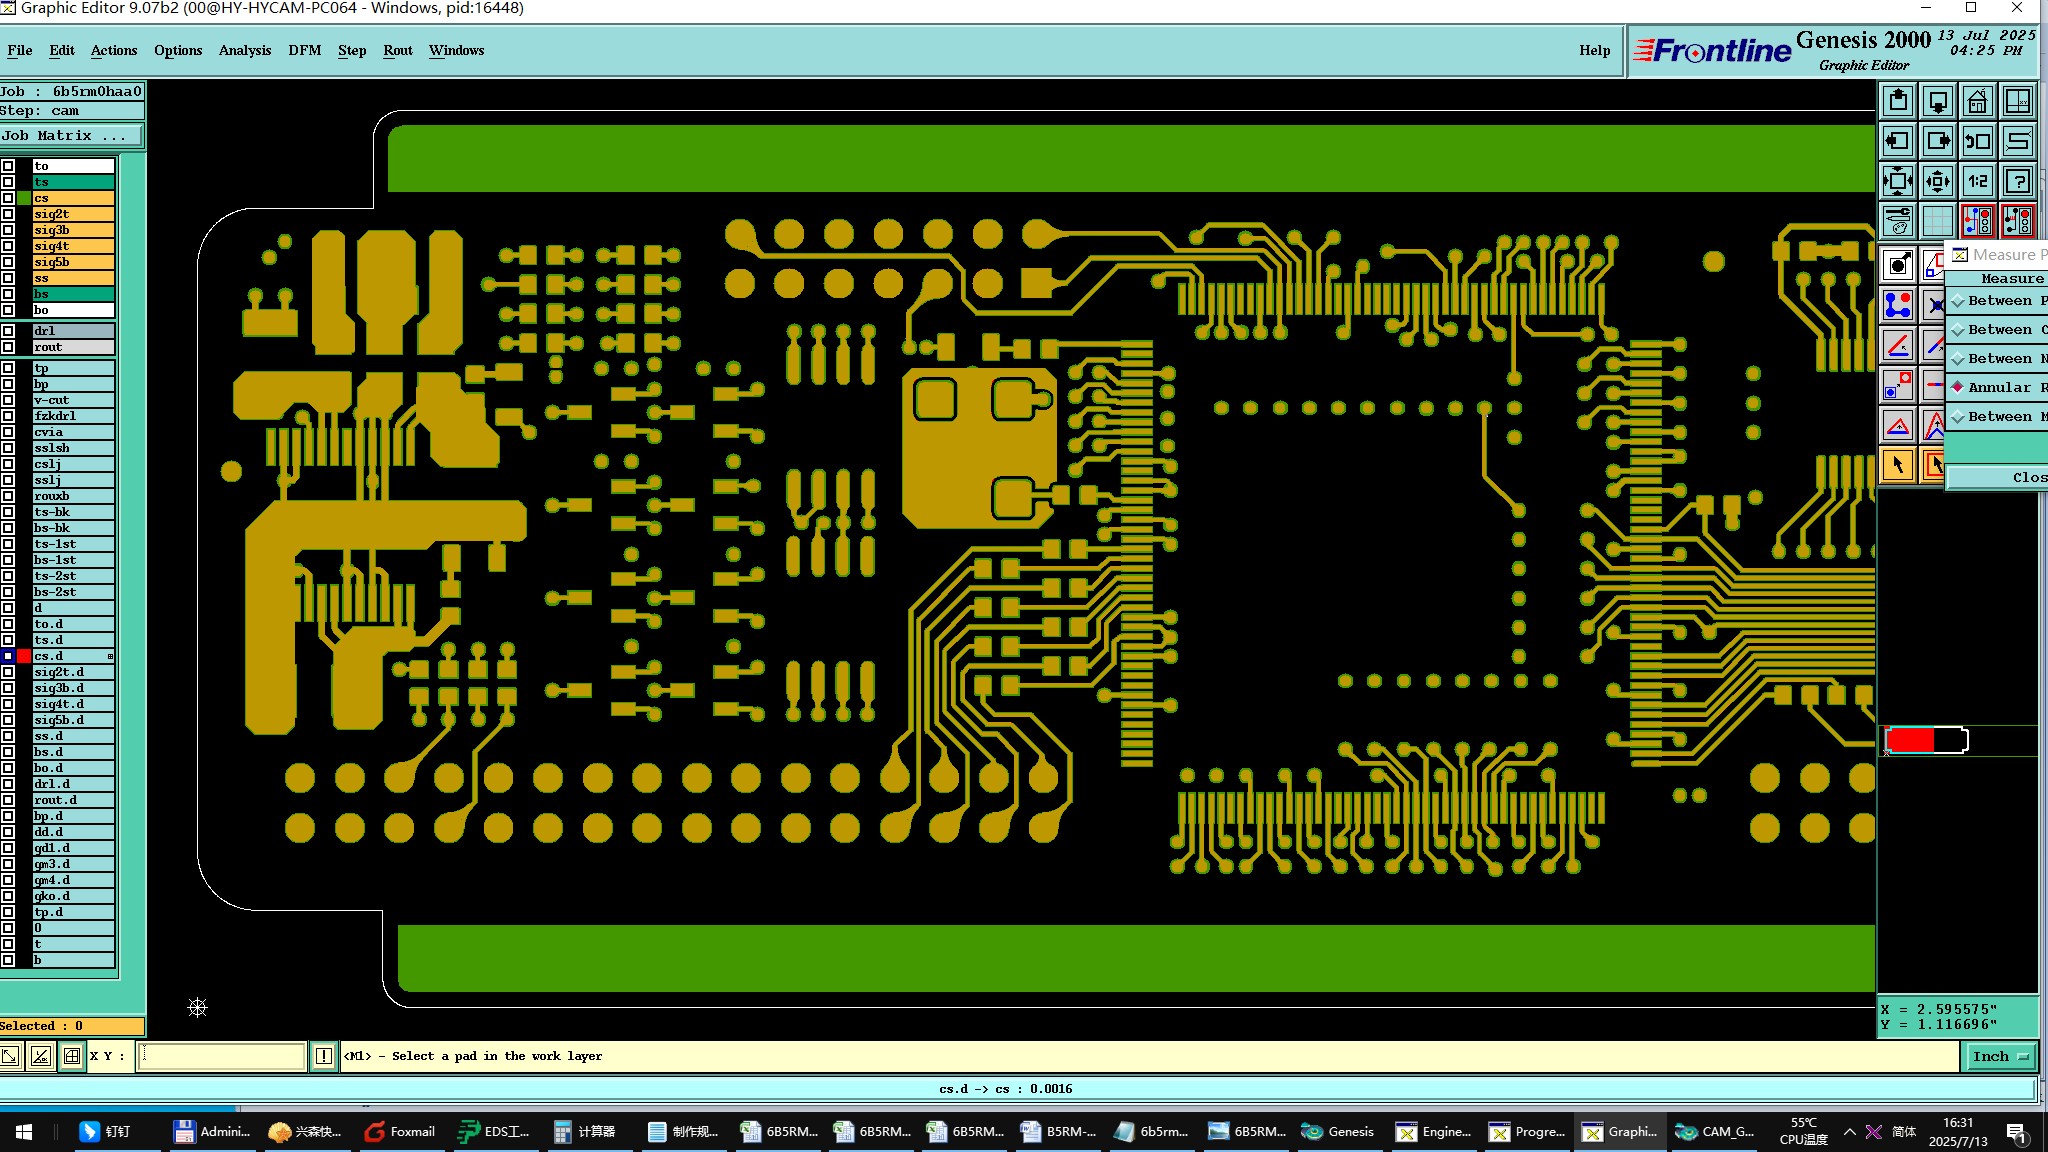Select the Annular radio option in Measure

pyautogui.click(x=1958, y=387)
